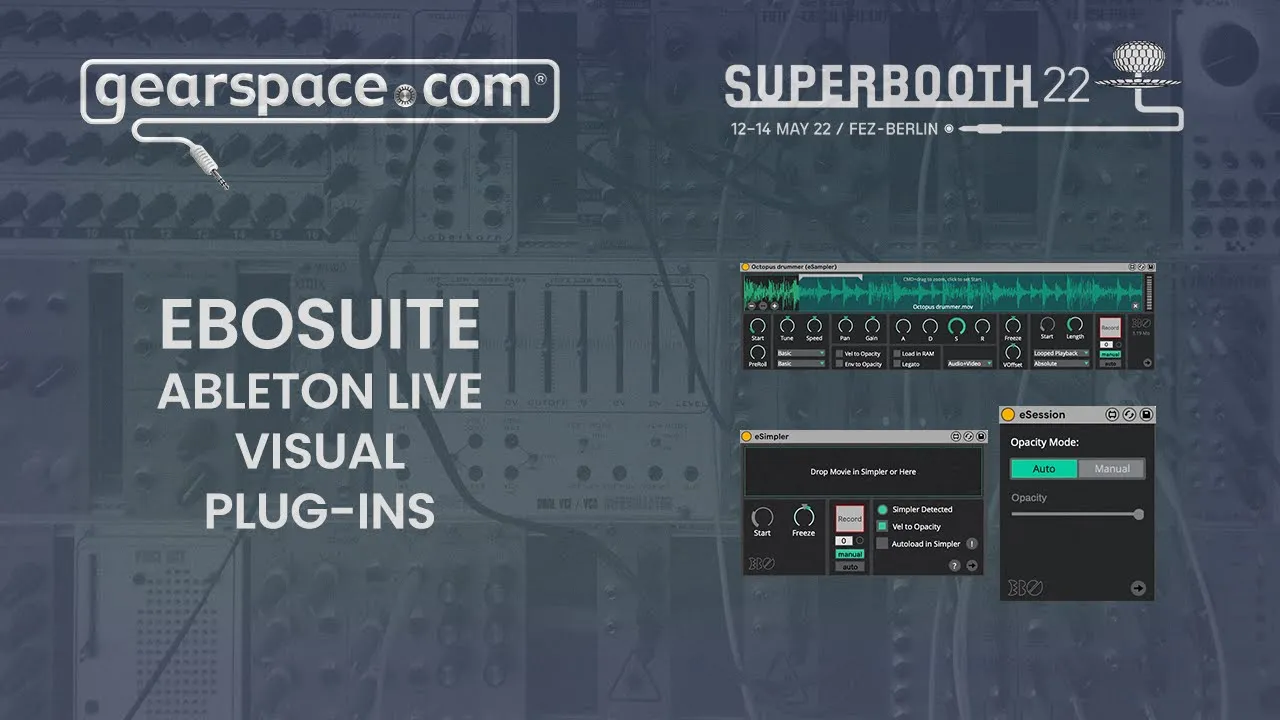Click the Start knob in eSimpler
The height and width of the screenshot is (720, 1280).
(762, 516)
